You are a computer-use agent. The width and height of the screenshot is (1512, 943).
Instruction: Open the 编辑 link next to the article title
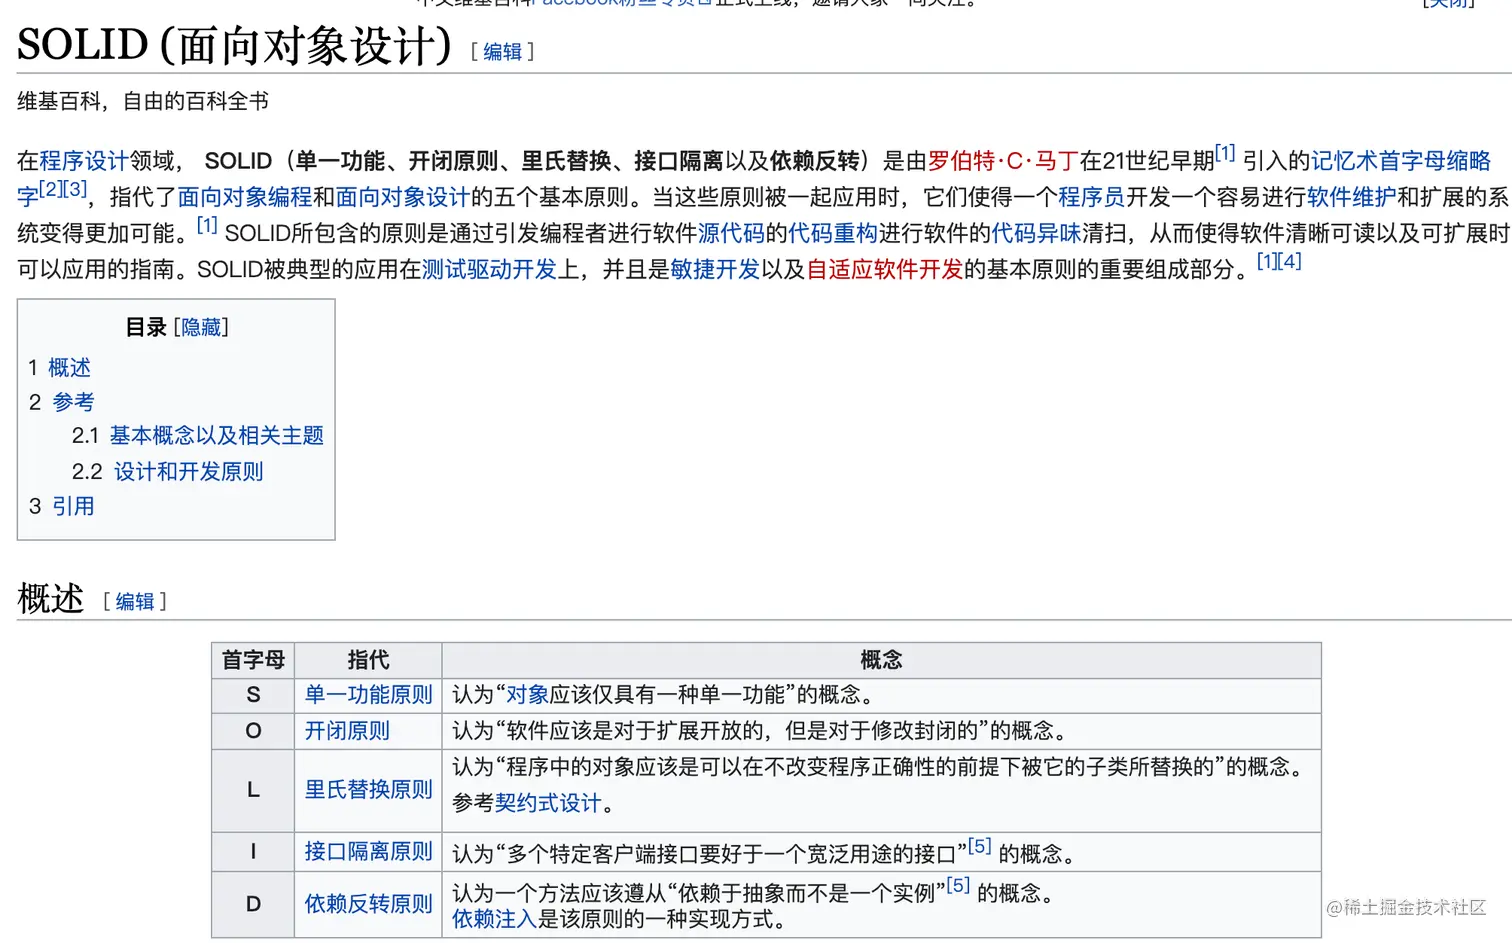(x=503, y=51)
